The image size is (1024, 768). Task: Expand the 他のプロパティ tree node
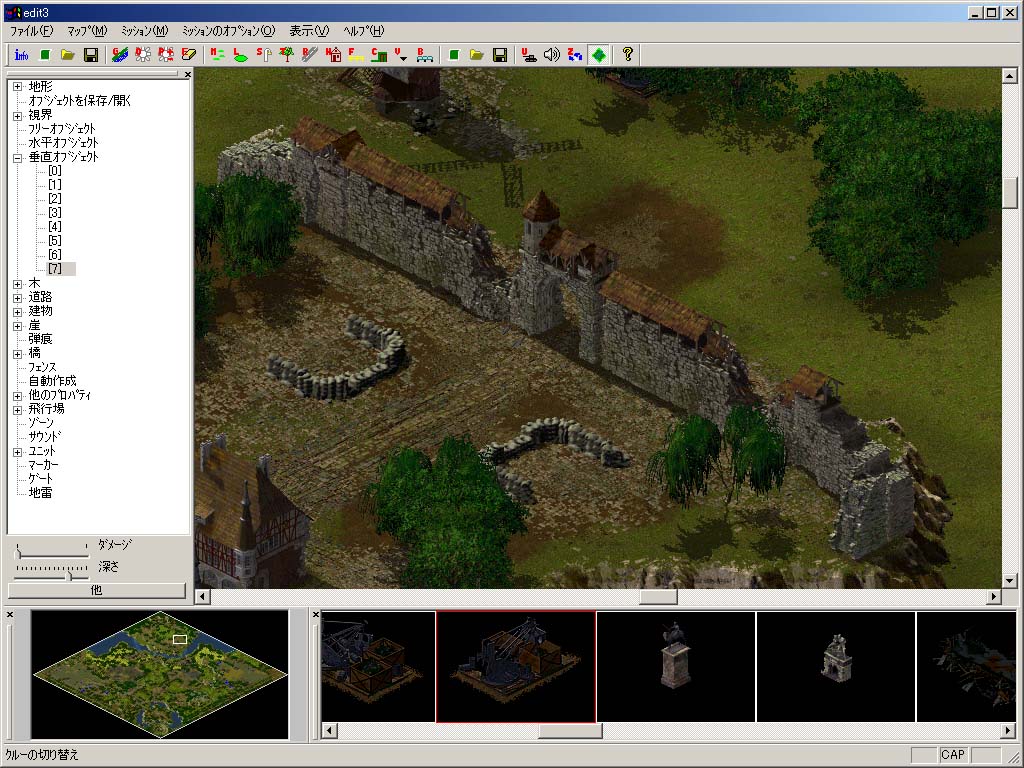click(x=18, y=396)
